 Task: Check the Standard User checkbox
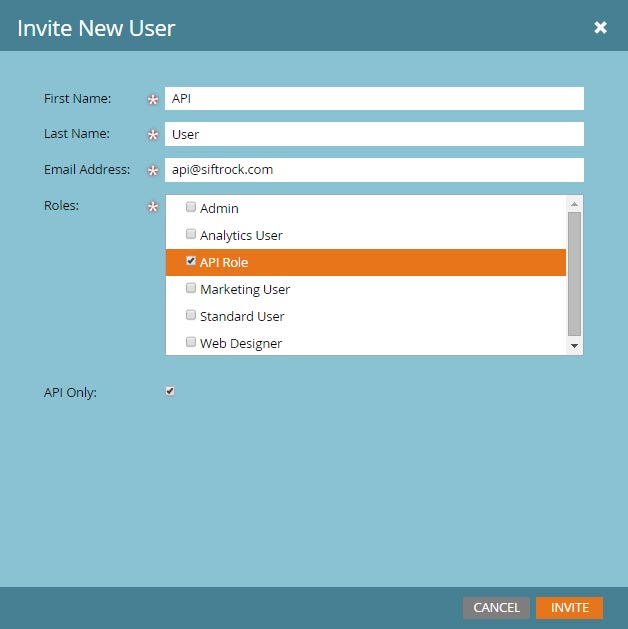click(x=191, y=315)
